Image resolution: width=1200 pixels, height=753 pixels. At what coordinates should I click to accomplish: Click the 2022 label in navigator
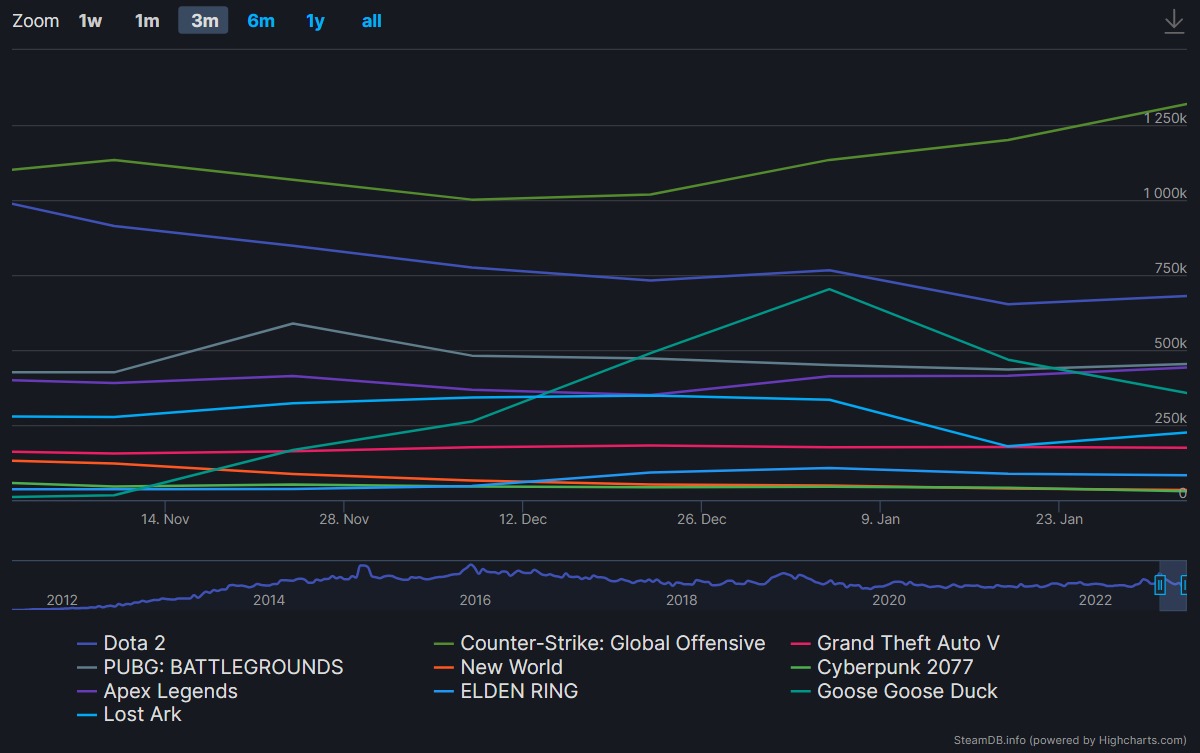pos(1096,599)
